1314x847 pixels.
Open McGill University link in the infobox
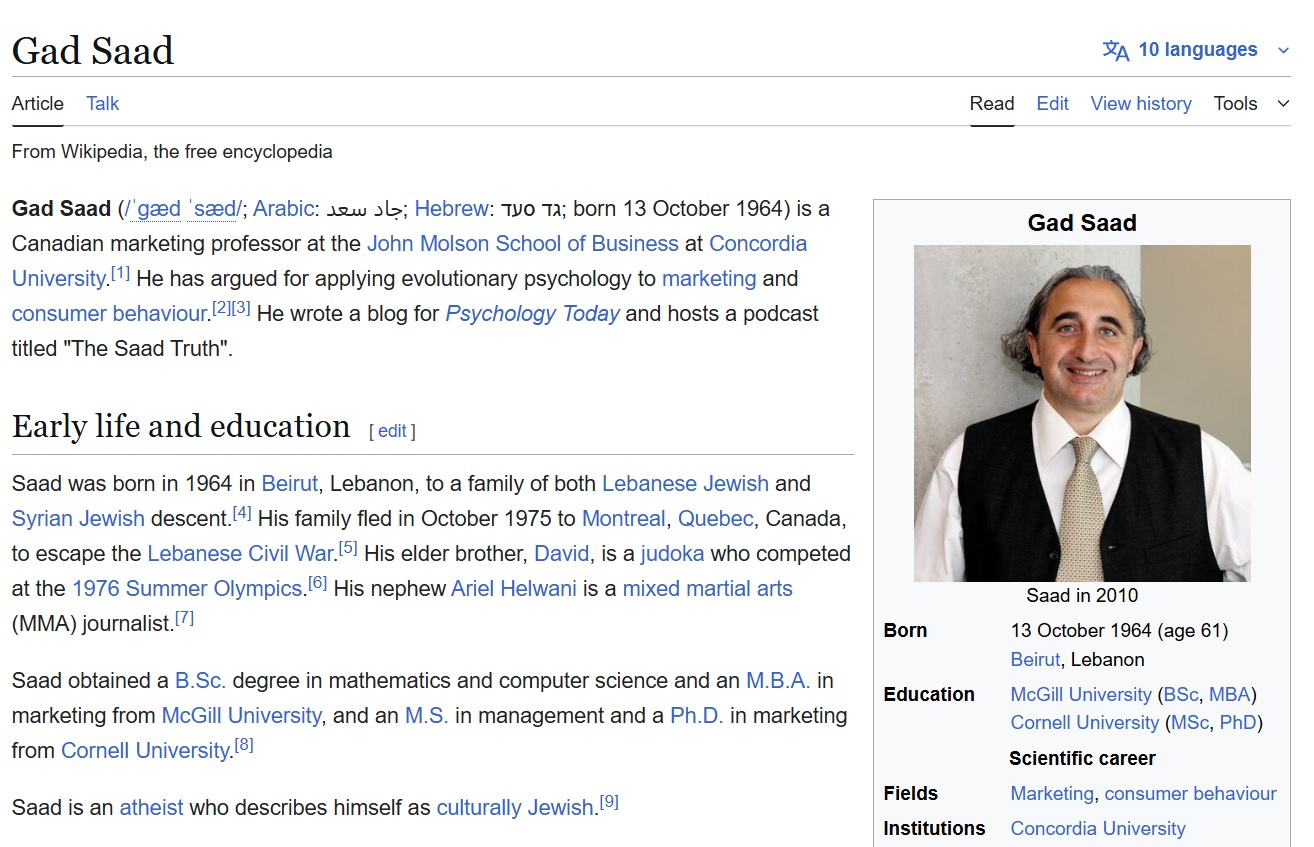[x=1081, y=695]
